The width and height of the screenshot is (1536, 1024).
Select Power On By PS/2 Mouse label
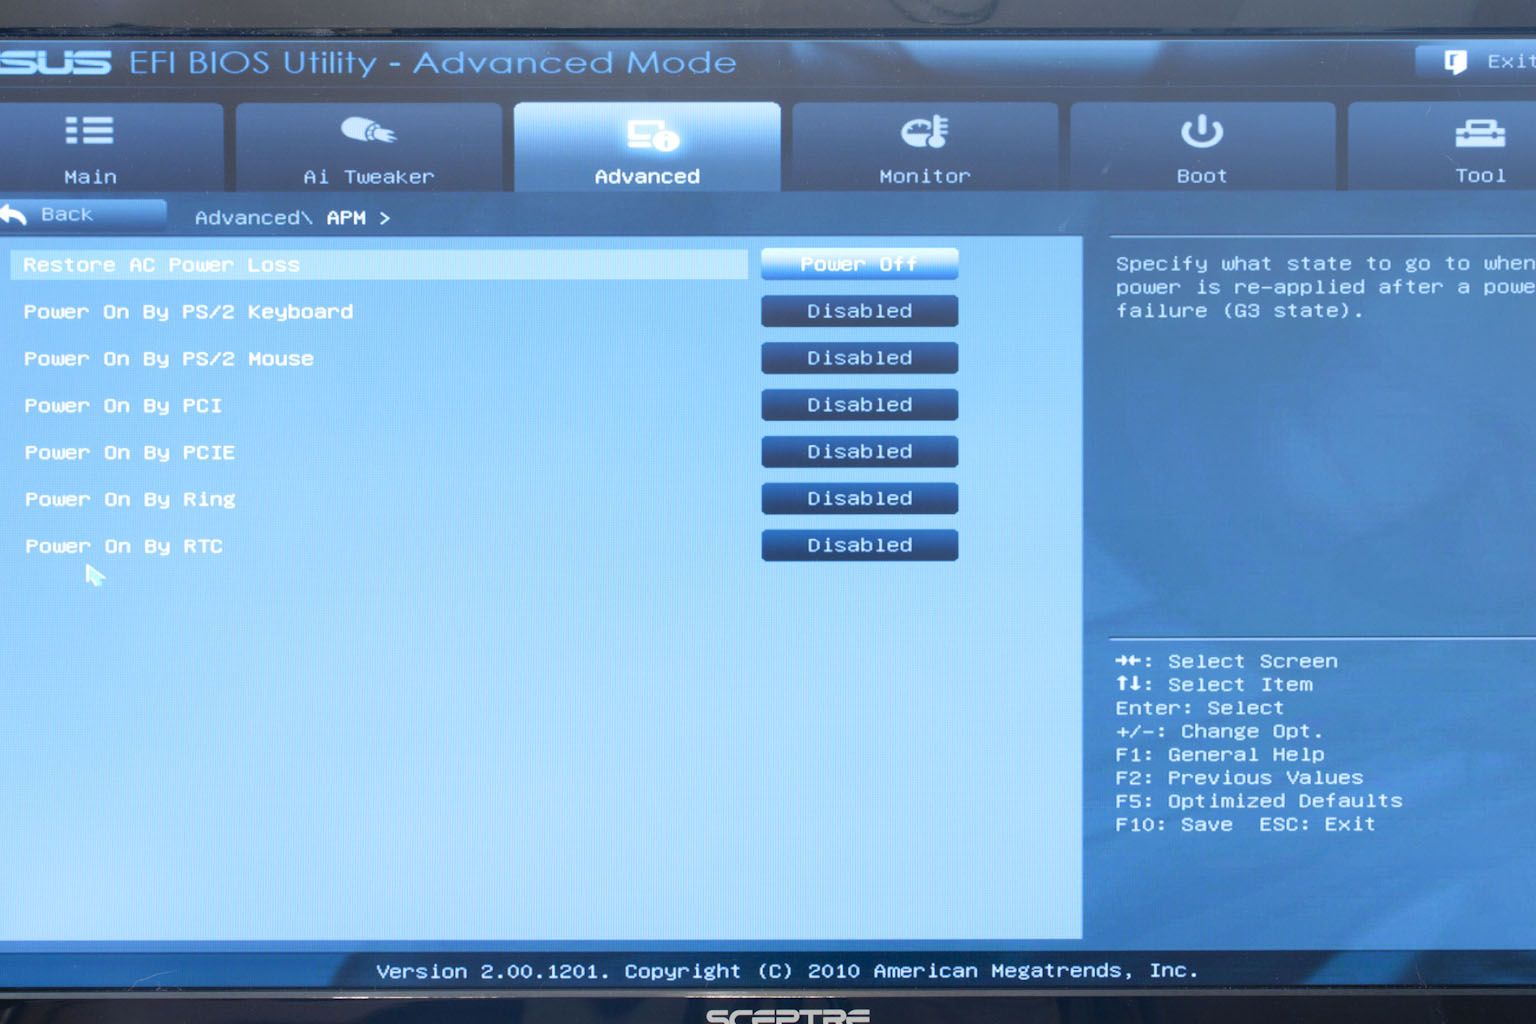[x=168, y=359]
